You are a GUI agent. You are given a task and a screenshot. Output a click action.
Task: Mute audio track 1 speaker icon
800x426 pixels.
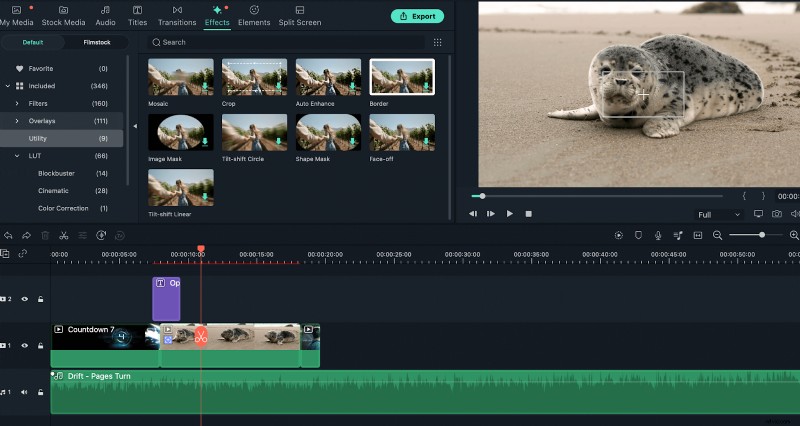[x=24, y=392]
